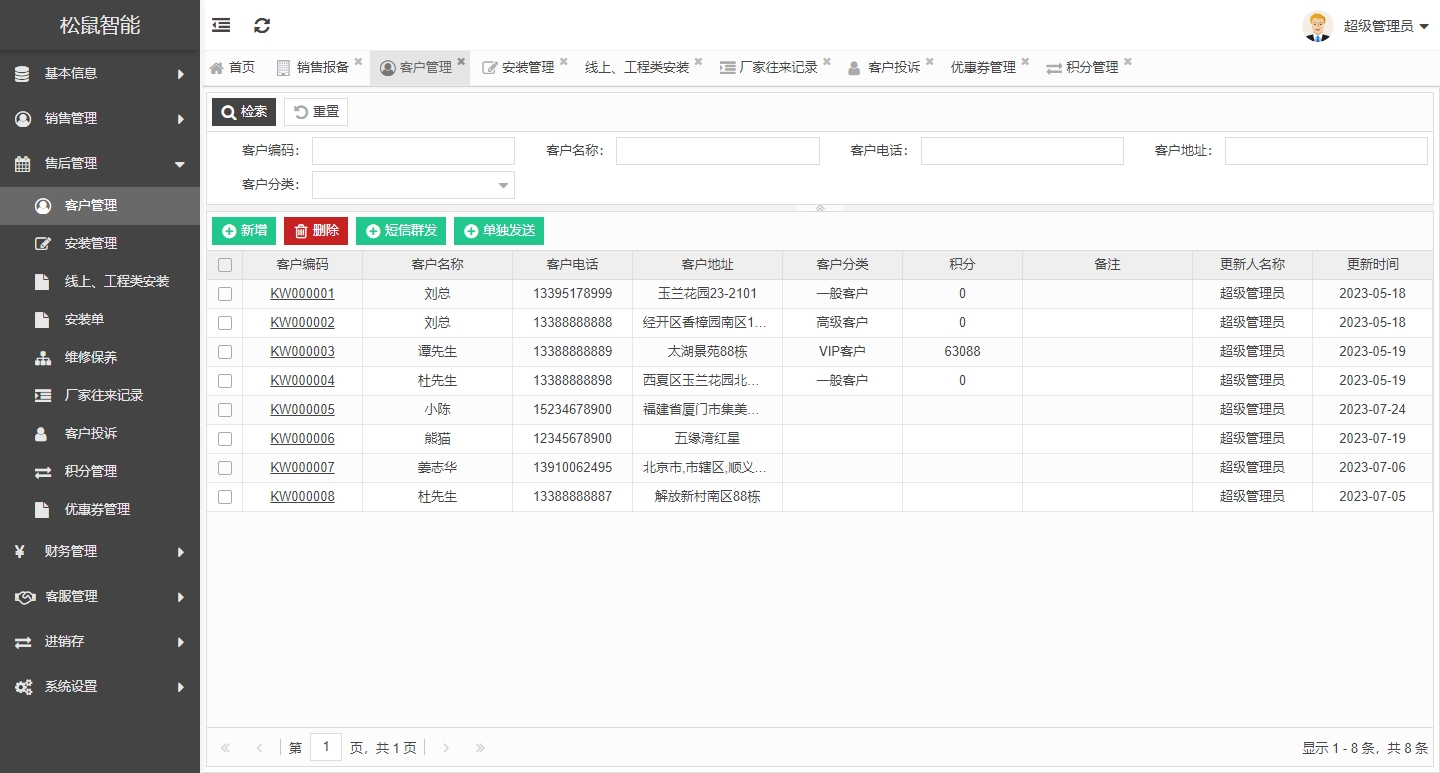Open the 超级管理员 user dropdown
The image size is (1440, 773).
pos(1385,26)
